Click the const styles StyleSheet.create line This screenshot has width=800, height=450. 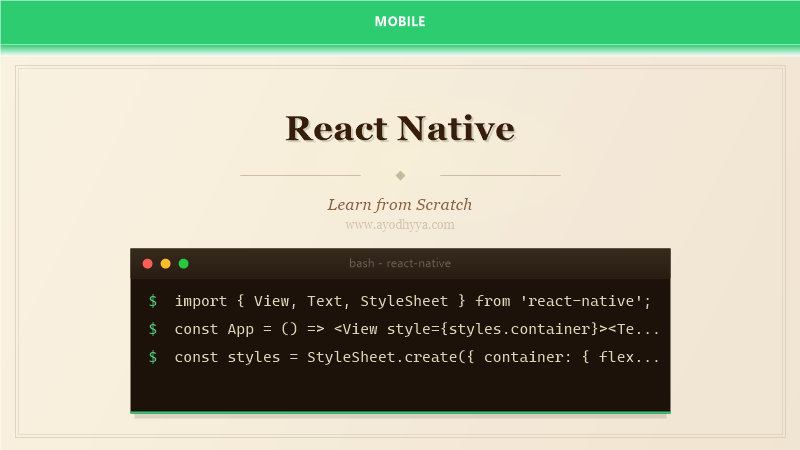[417, 357]
